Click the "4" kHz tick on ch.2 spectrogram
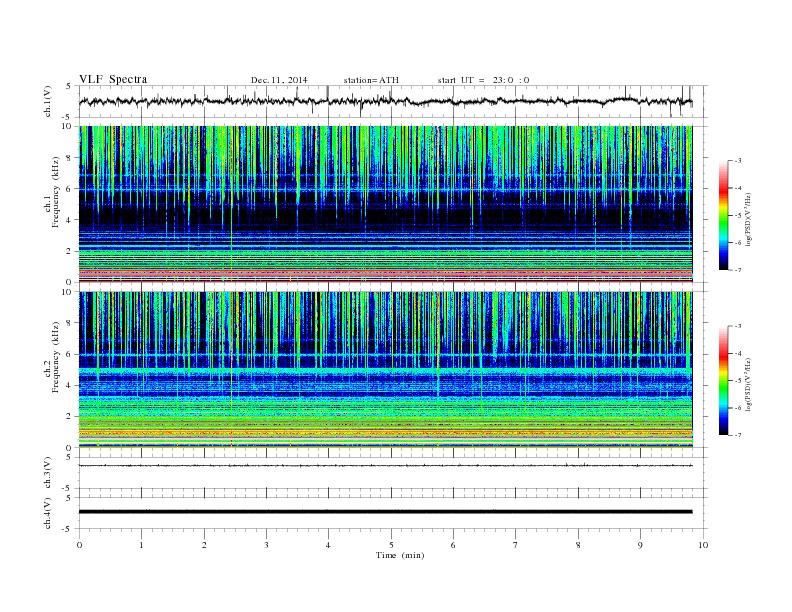This screenshot has height=612, width=792. click(69, 386)
